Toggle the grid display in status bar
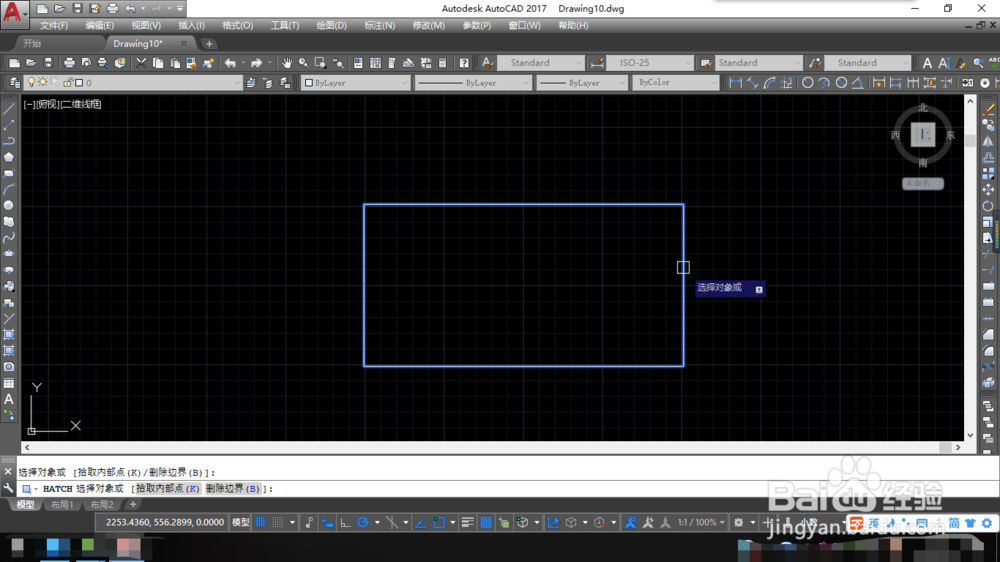Viewport: 1000px width, 562px height. click(260, 522)
